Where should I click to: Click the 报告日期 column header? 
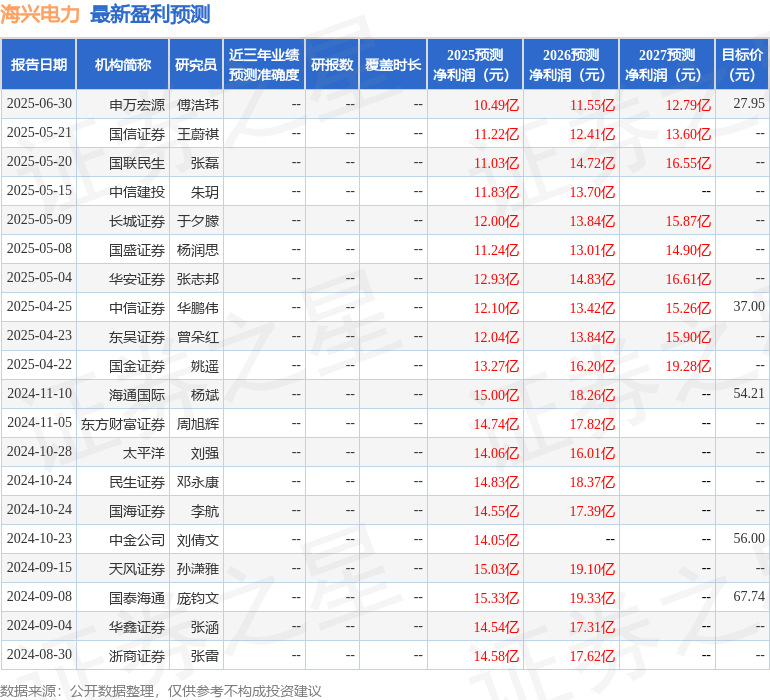[x=39, y=65]
